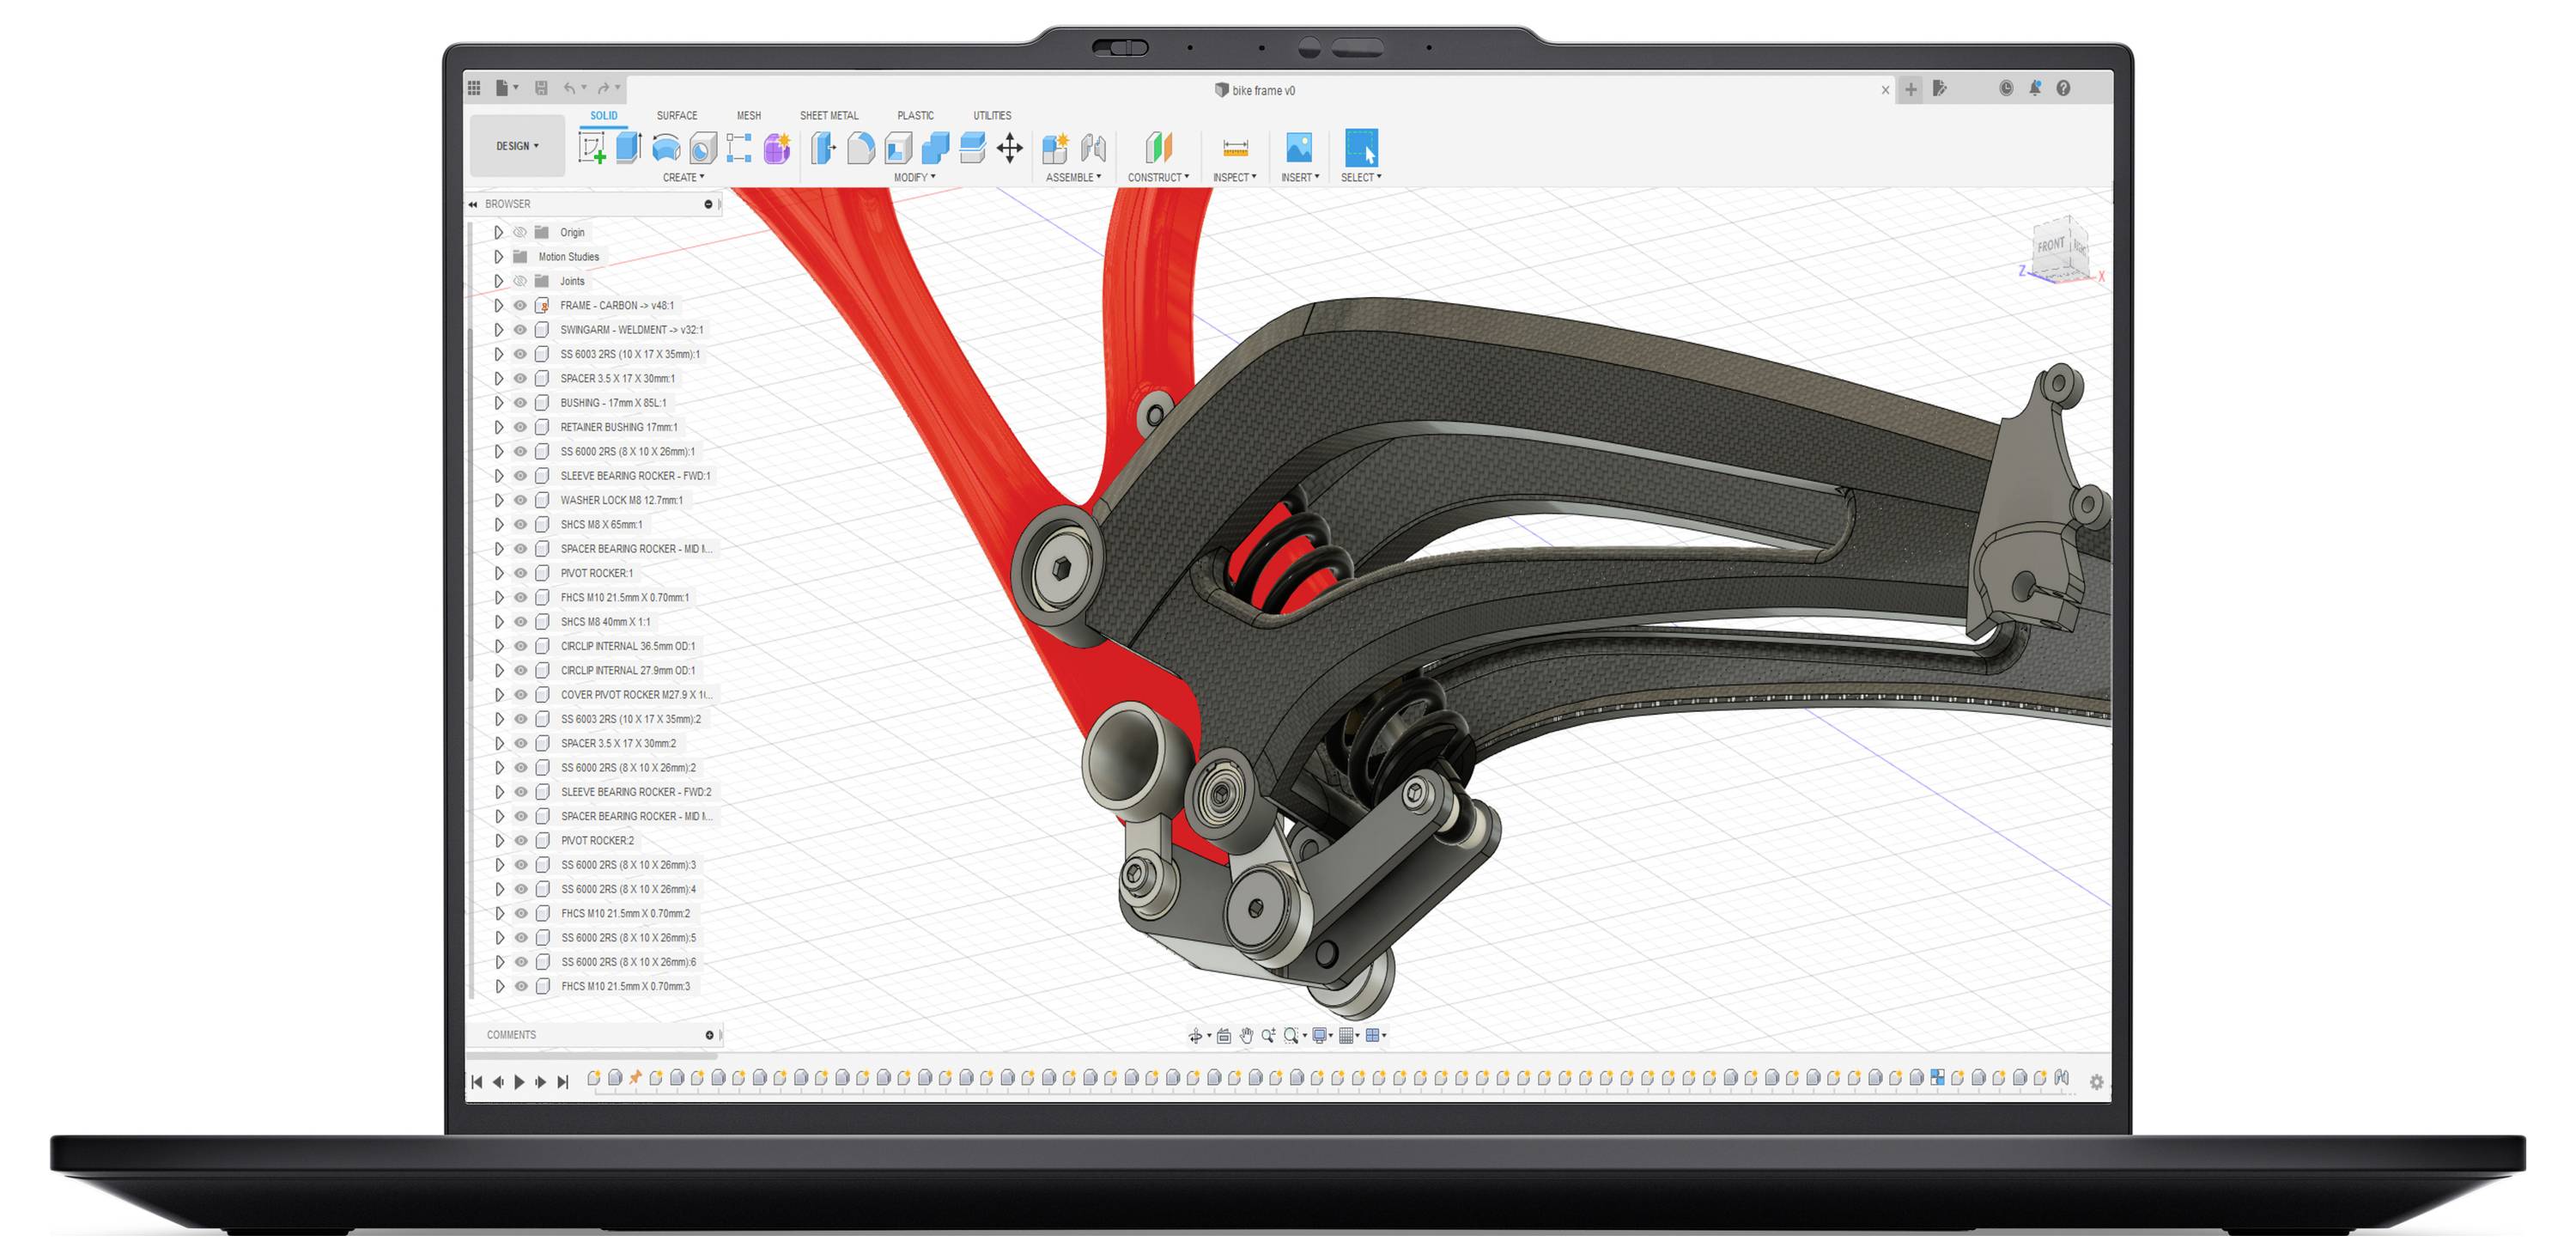Open the CREATE dropdown menu
The width and height of the screenshot is (2576, 1260).
[x=683, y=177]
